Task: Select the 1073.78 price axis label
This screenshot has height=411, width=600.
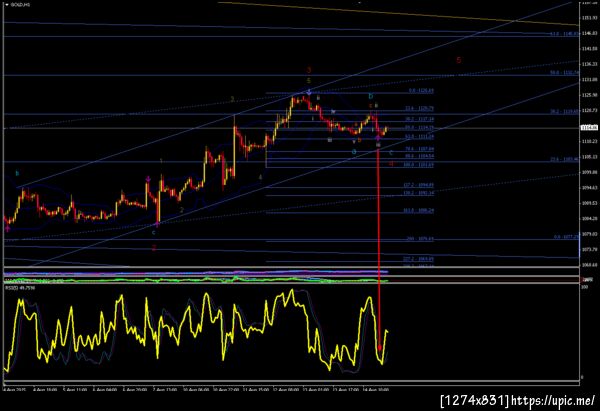Action: 589,250
